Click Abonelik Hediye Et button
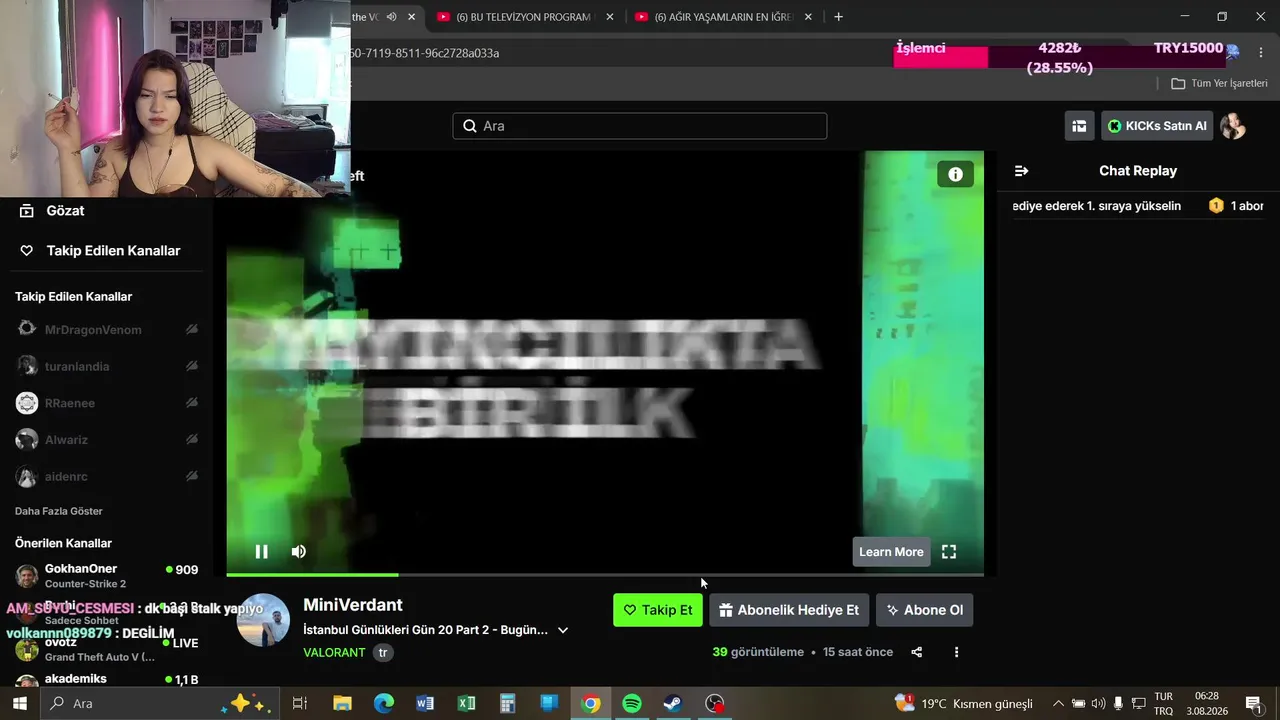The height and width of the screenshot is (720, 1280). [789, 610]
